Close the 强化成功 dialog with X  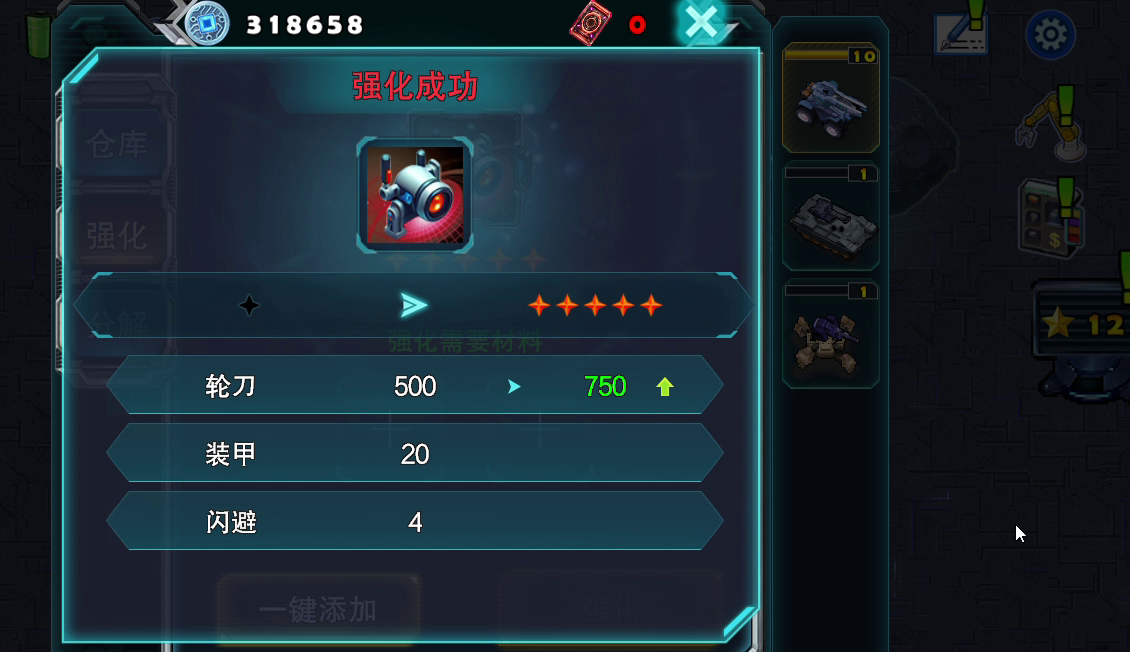pos(701,22)
